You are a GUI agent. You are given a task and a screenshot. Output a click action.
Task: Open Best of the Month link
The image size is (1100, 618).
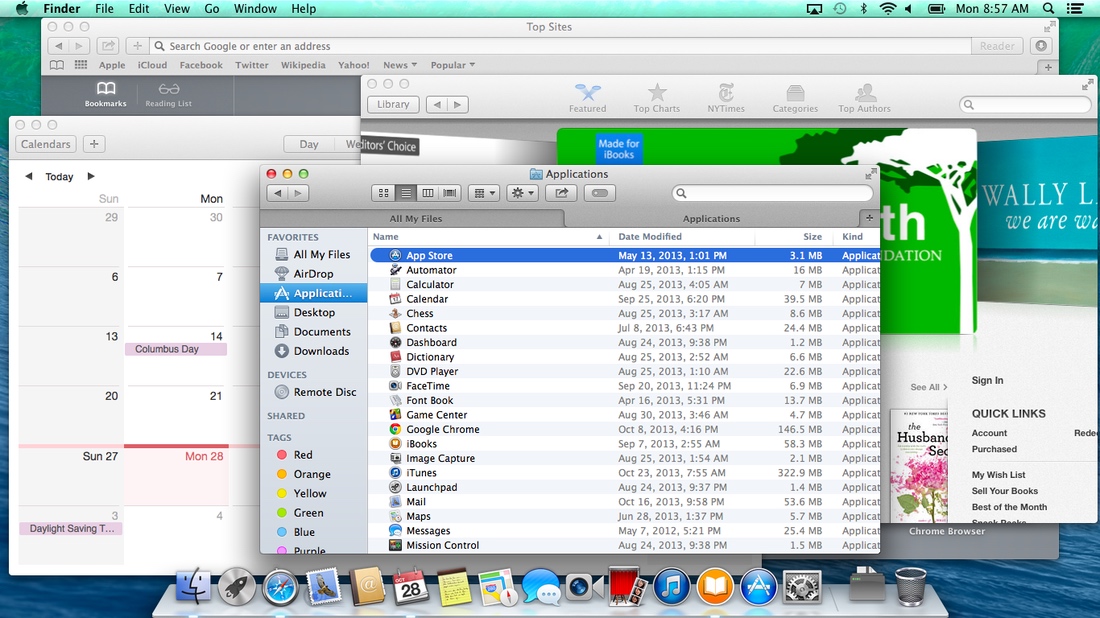click(x=1009, y=507)
